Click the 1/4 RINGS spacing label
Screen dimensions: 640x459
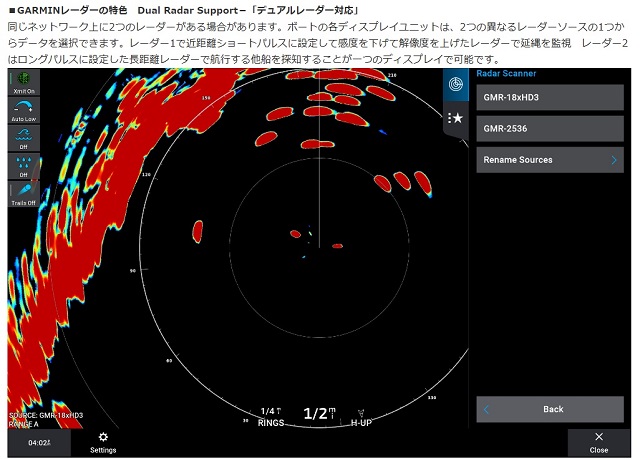click(270, 417)
